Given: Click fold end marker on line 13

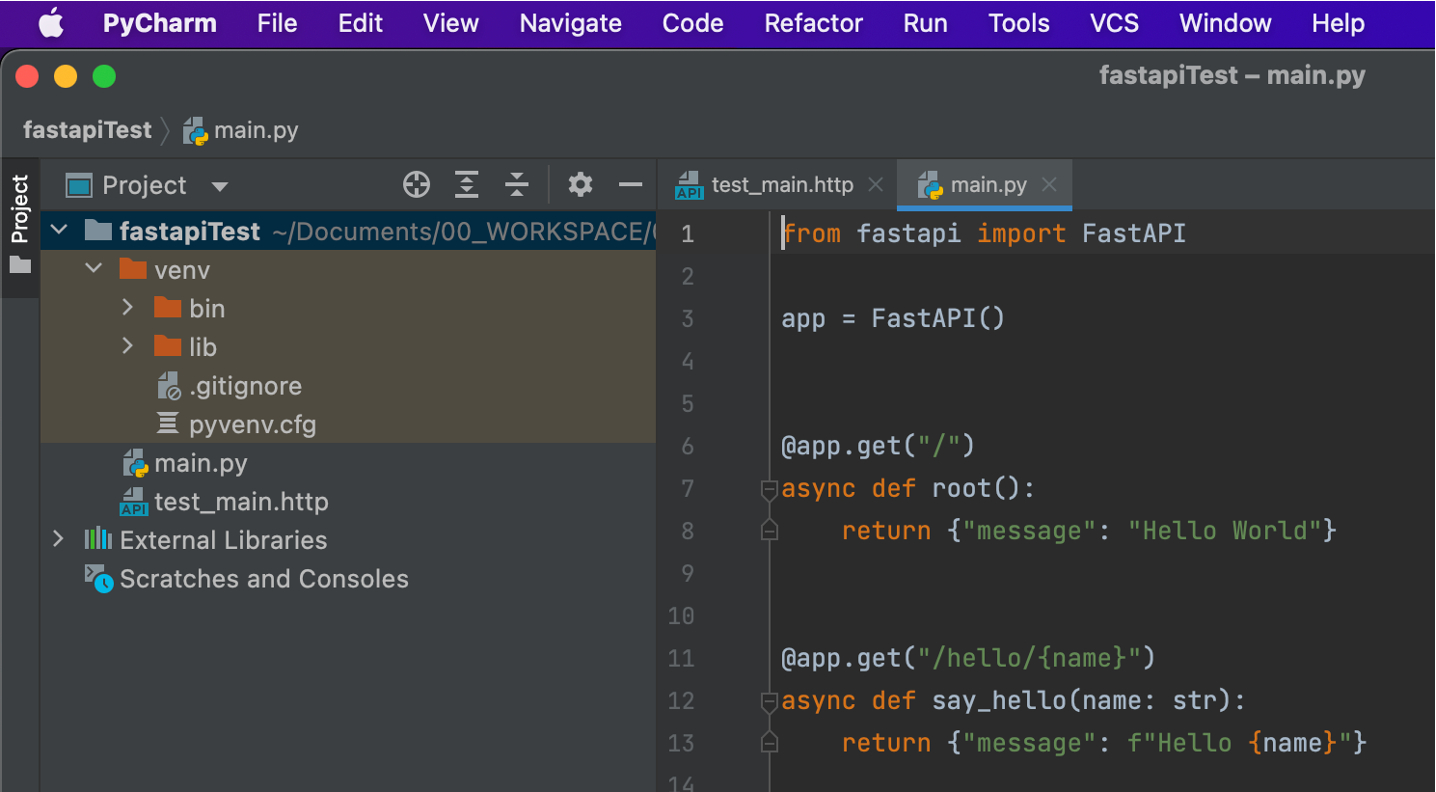Looking at the screenshot, I should pyautogui.click(x=769, y=743).
